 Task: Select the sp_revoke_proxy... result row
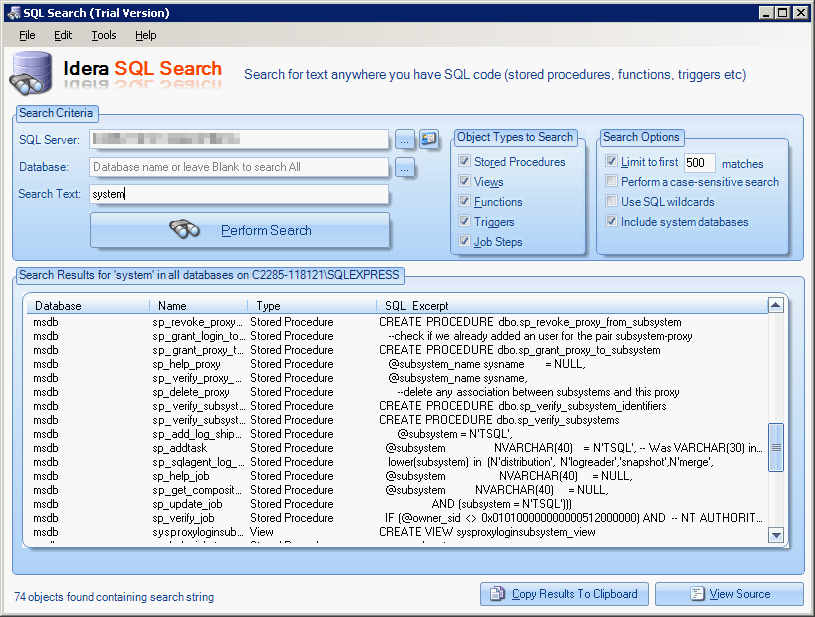(x=398, y=322)
